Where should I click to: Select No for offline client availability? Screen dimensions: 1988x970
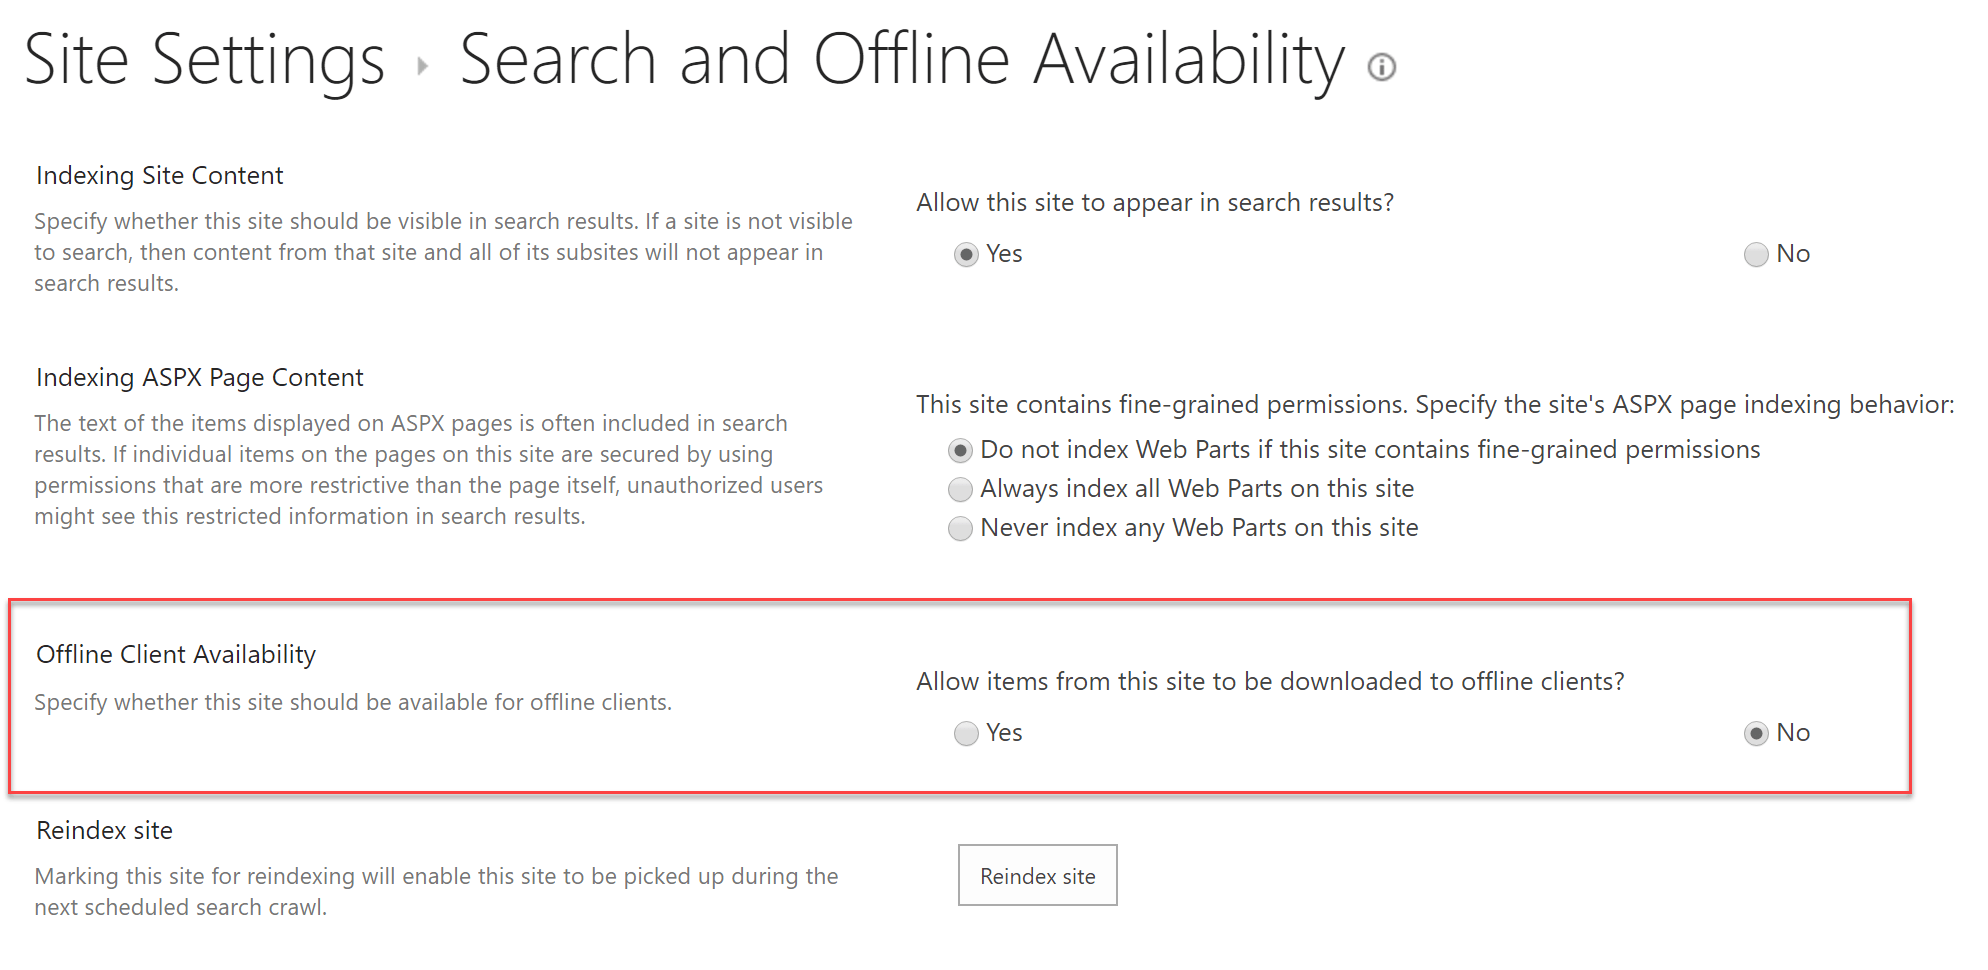[1757, 734]
